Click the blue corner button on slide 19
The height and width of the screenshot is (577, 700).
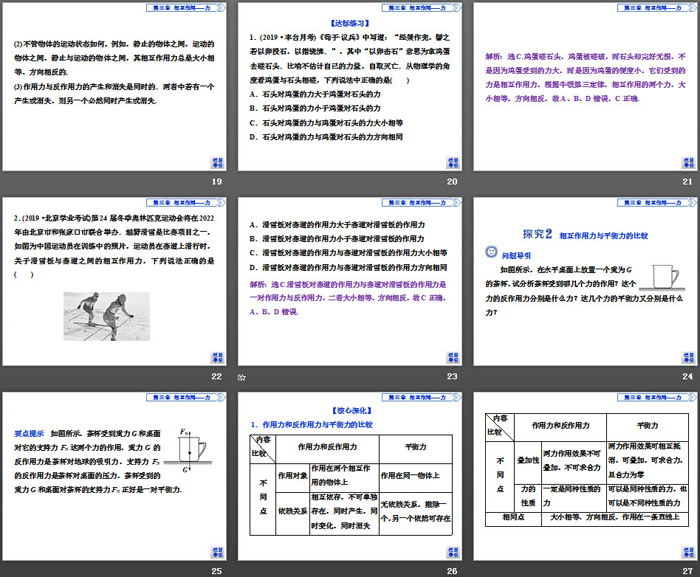click(x=217, y=162)
